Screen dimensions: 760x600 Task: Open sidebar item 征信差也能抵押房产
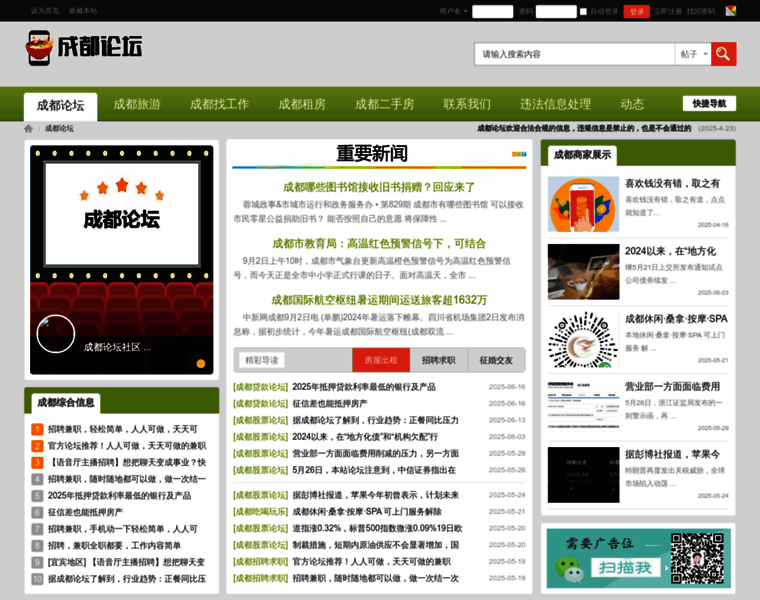click(85, 512)
